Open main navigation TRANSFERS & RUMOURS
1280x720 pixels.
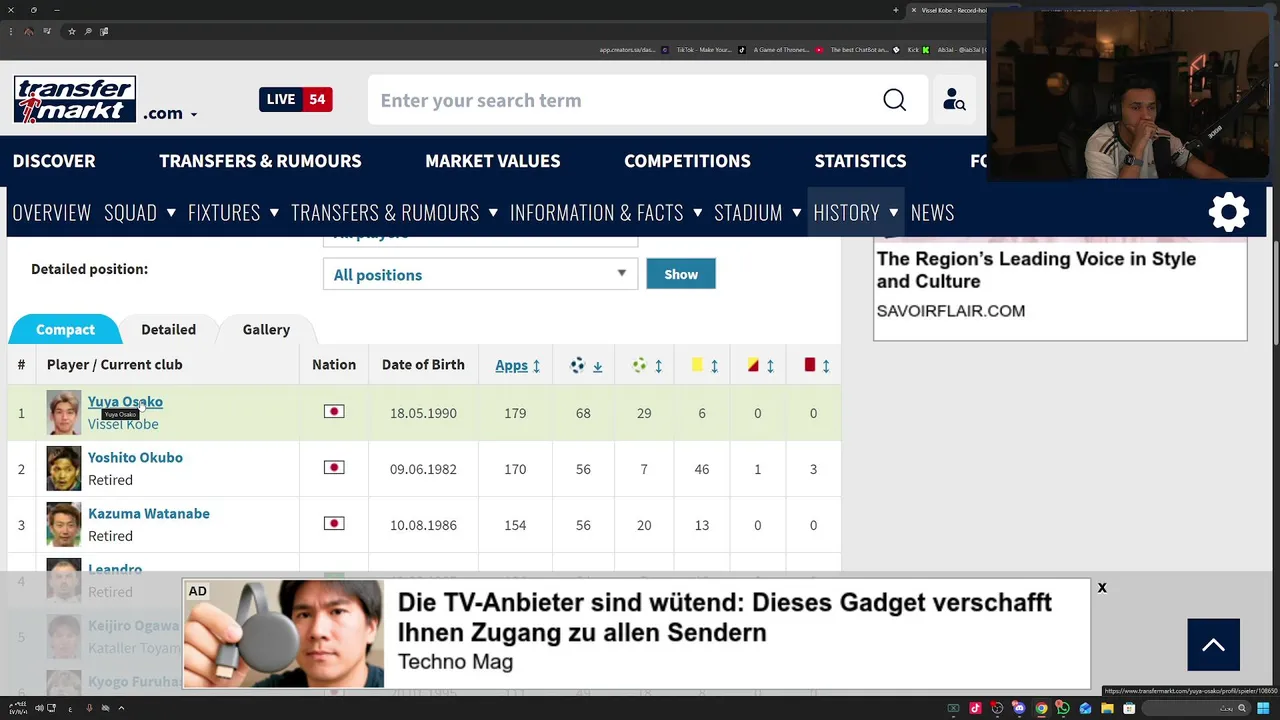[x=260, y=161]
